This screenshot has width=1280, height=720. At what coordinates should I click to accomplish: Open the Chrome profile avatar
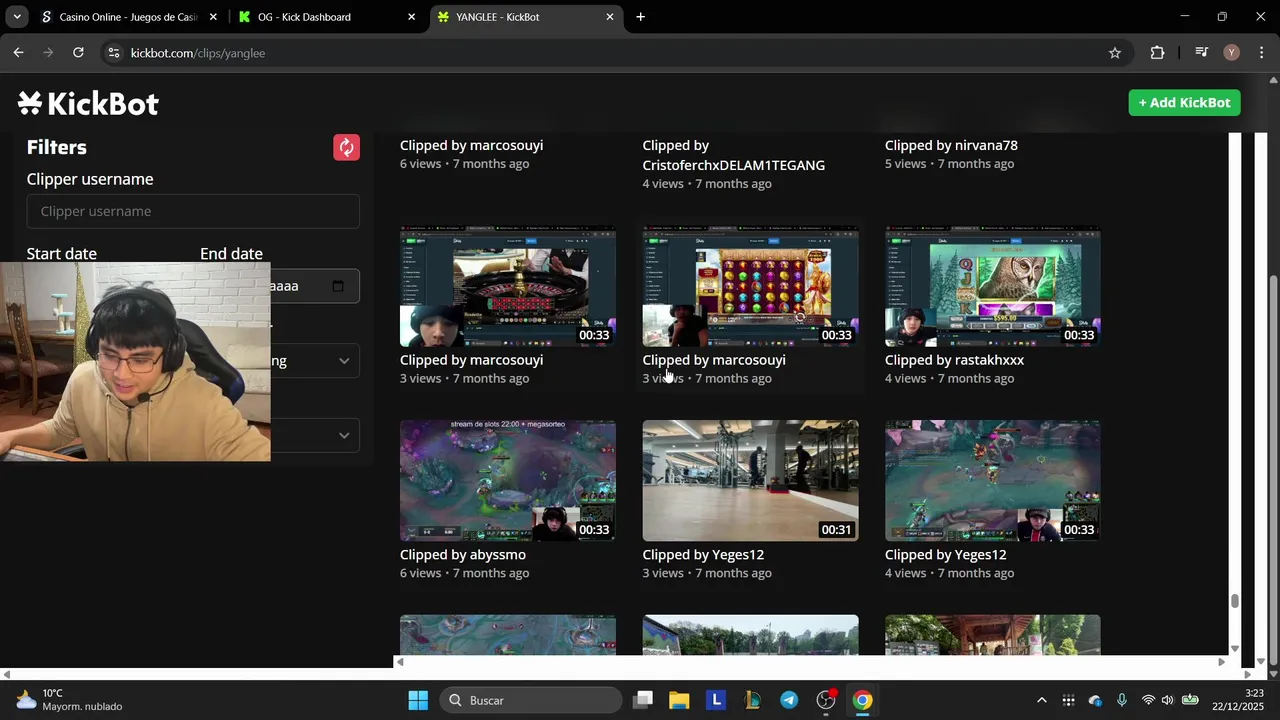[x=1231, y=53]
